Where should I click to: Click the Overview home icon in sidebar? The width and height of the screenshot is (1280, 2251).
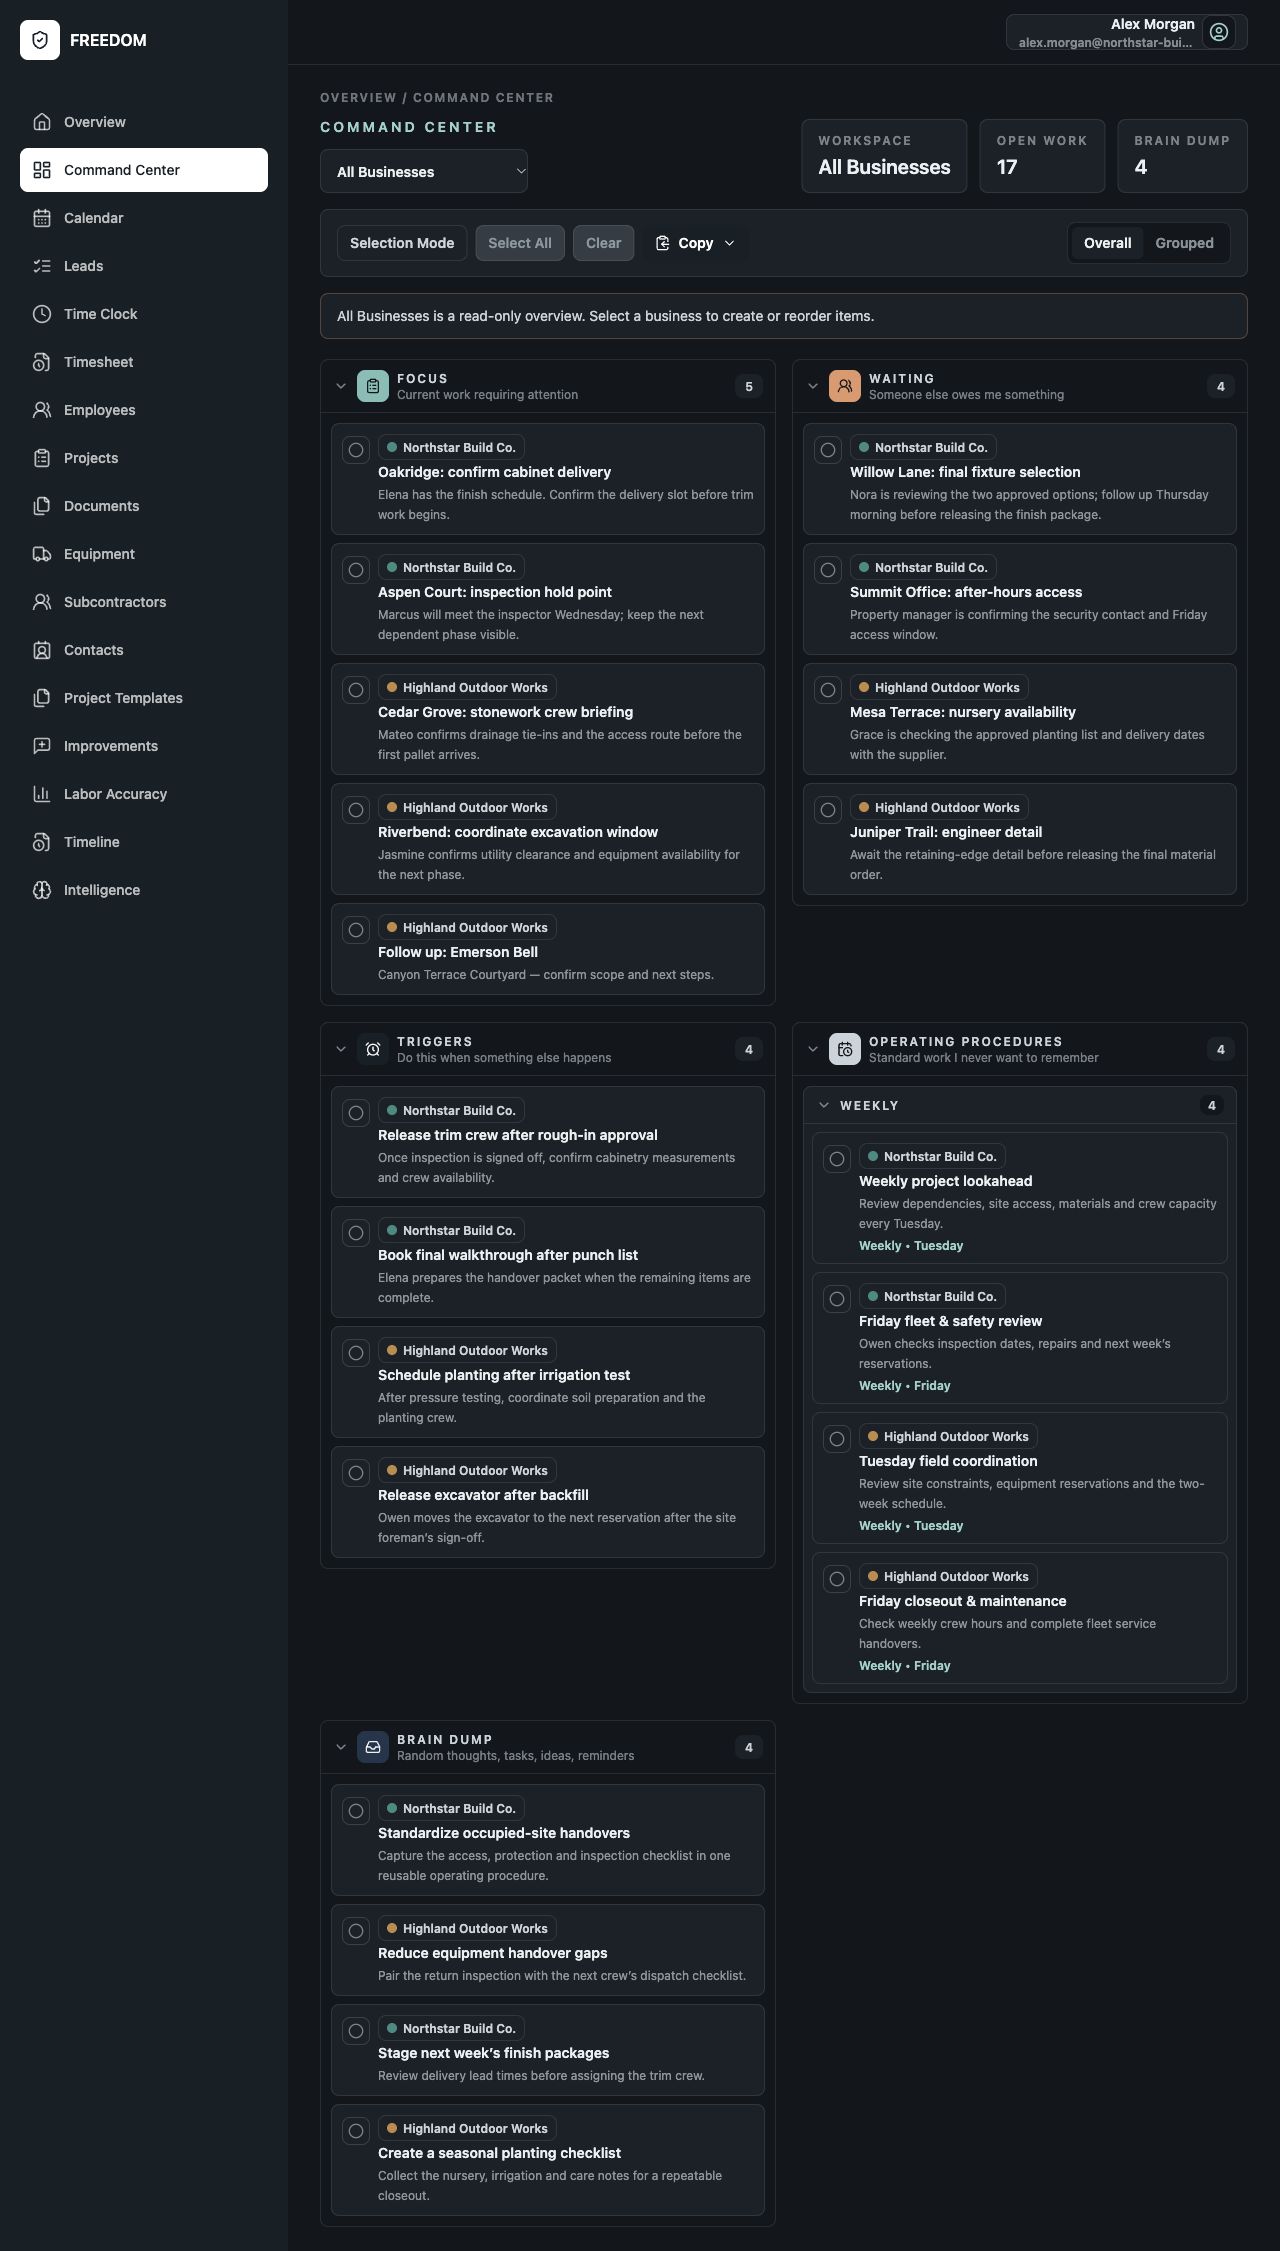pyautogui.click(x=42, y=122)
